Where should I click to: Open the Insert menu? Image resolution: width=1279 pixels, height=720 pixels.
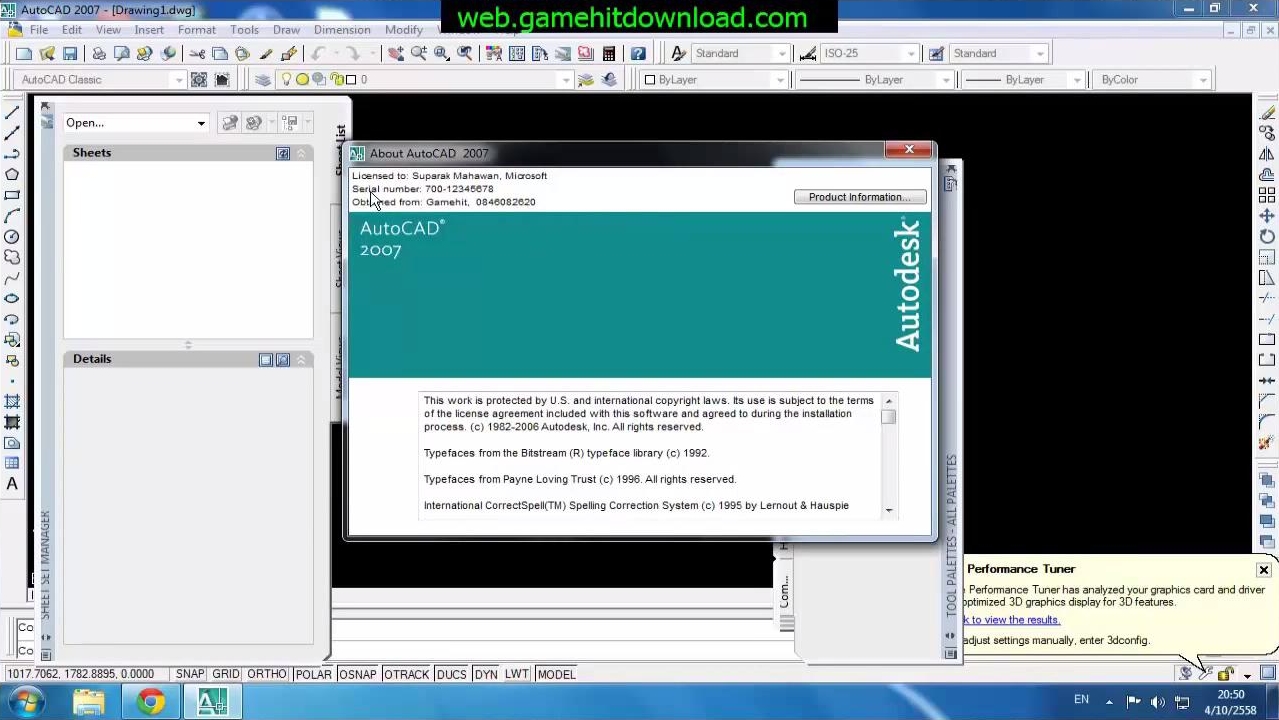tap(149, 30)
